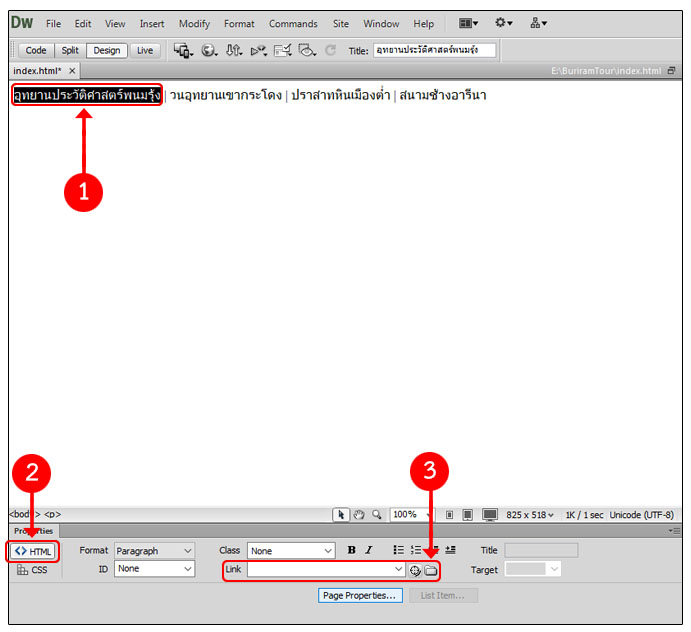The height and width of the screenshot is (632, 691).
Task: Click the unordered list icon
Action: pyautogui.click(x=398, y=550)
